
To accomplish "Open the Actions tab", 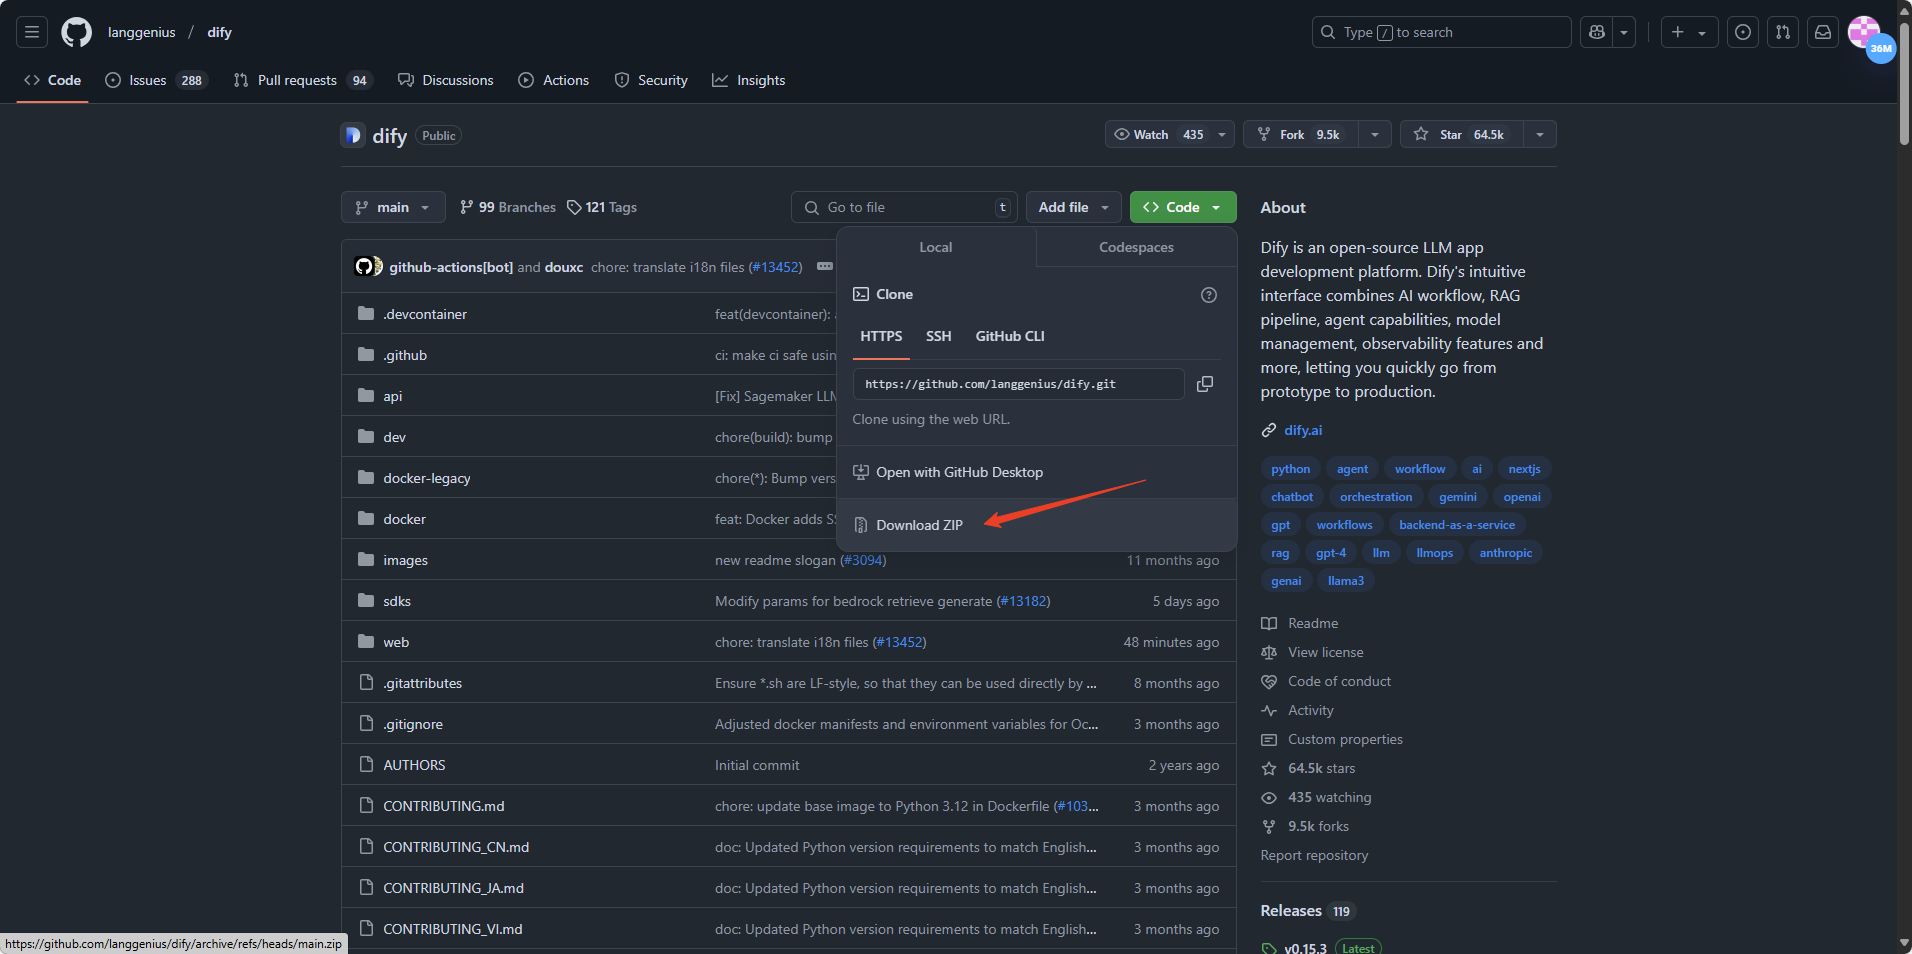I will [x=554, y=80].
